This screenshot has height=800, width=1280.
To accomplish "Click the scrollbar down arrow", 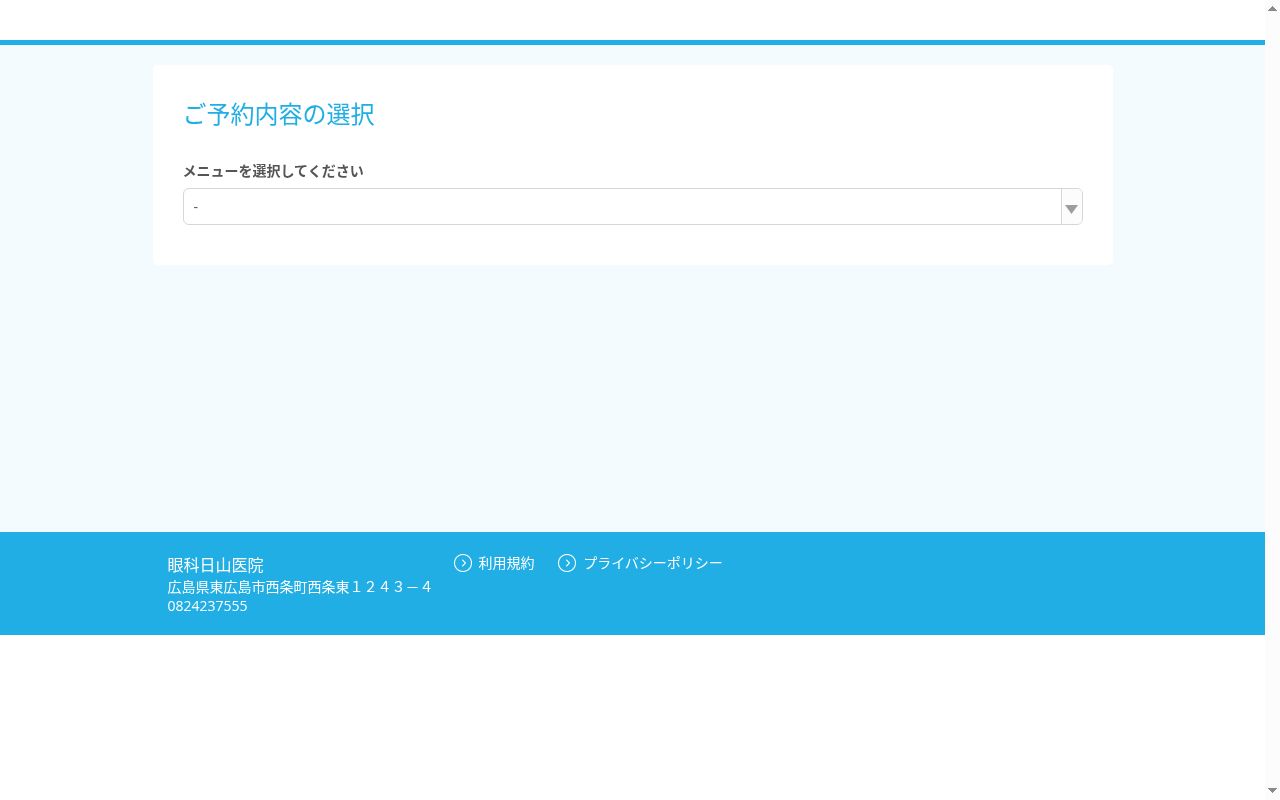I will point(1272,792).
